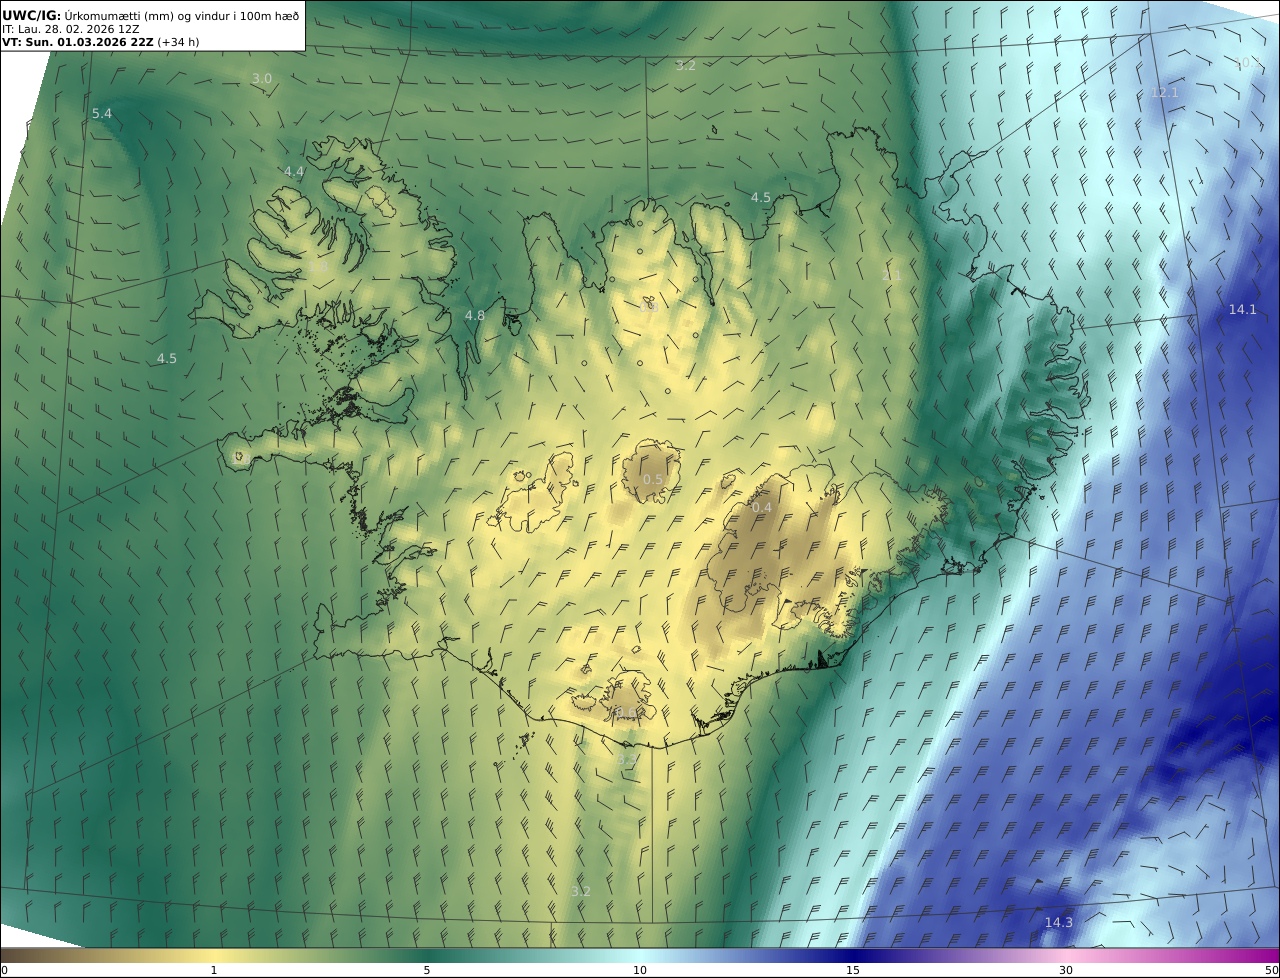
Task: Click the 15 tick on the color scale
Action: point(853,970)
